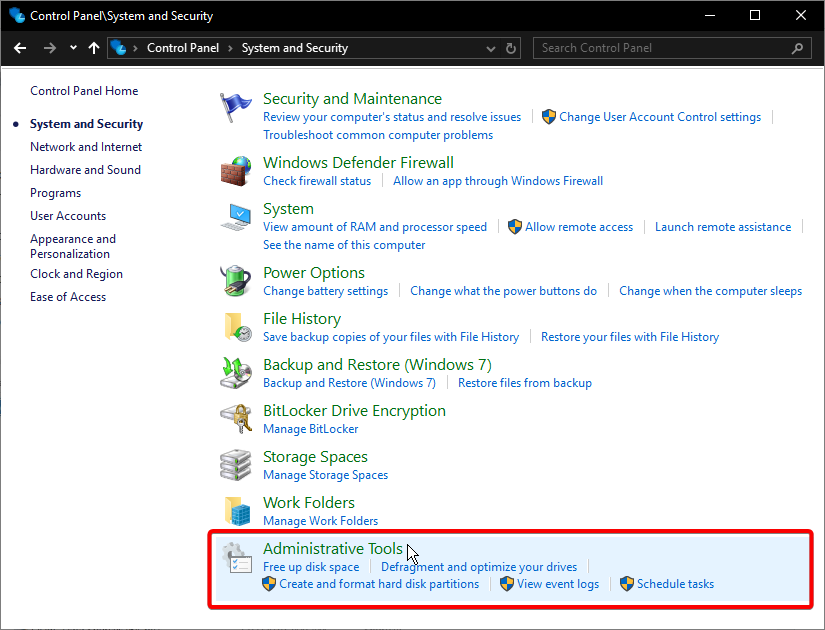Screen dimensions: 825x630
Task: Open Control Panel Home in sidebar
Action: point(84,91)
